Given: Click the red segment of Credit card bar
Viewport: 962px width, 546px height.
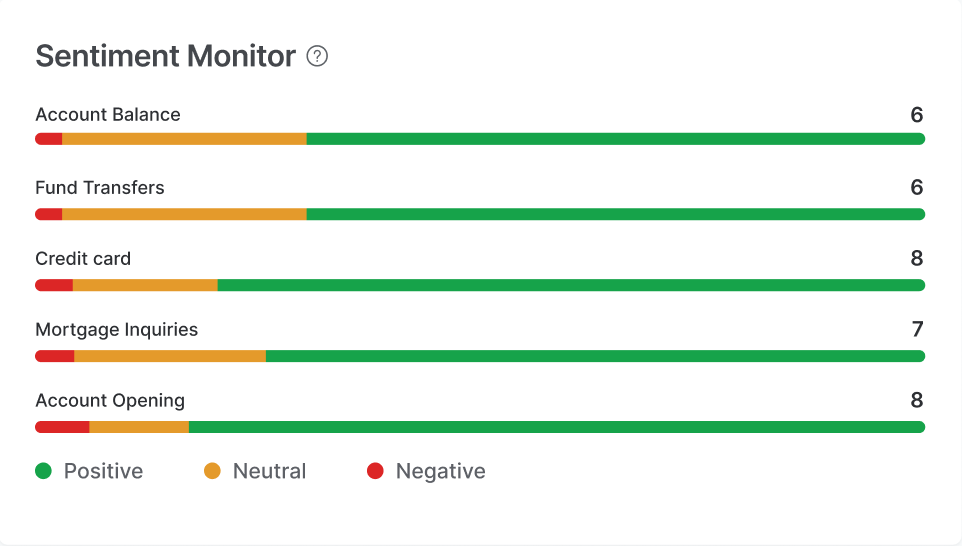Looking at the screenshot, I should 54,285.
